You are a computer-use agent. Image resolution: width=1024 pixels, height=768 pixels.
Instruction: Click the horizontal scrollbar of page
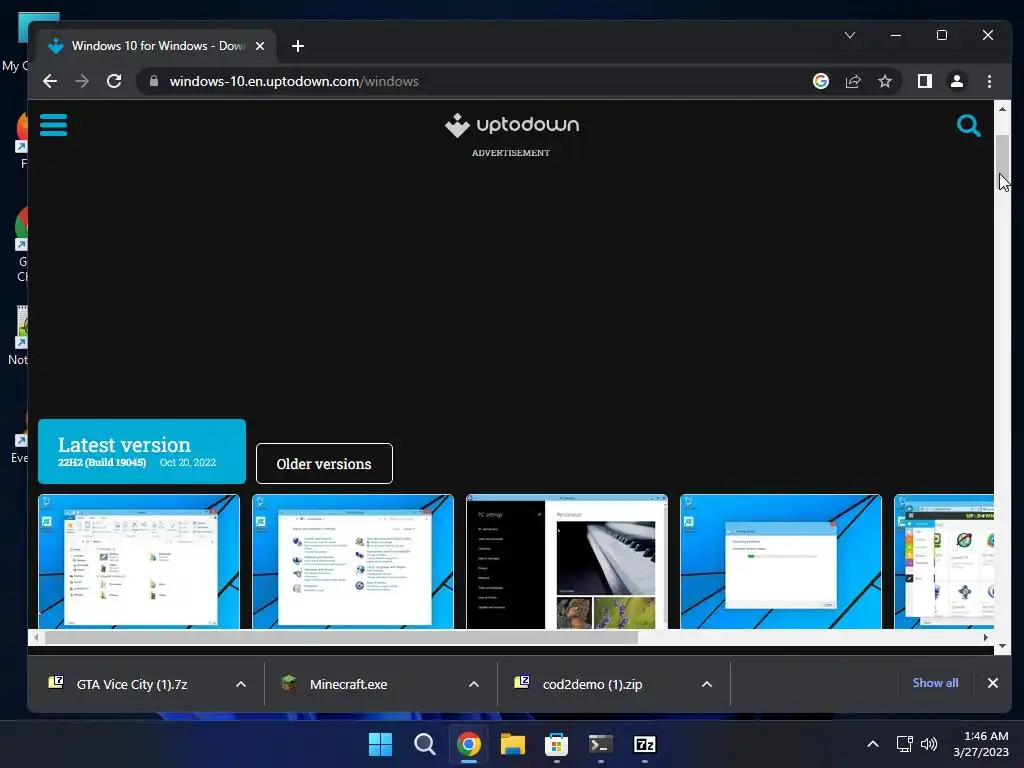click(x=341, y=637)
